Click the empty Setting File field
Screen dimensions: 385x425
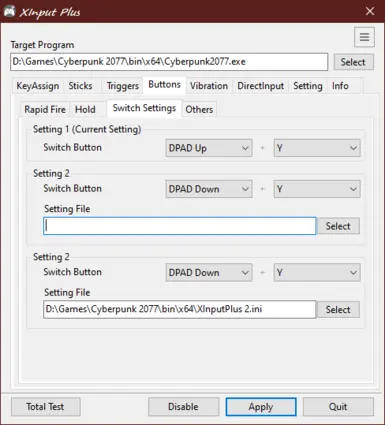point(180,226)
